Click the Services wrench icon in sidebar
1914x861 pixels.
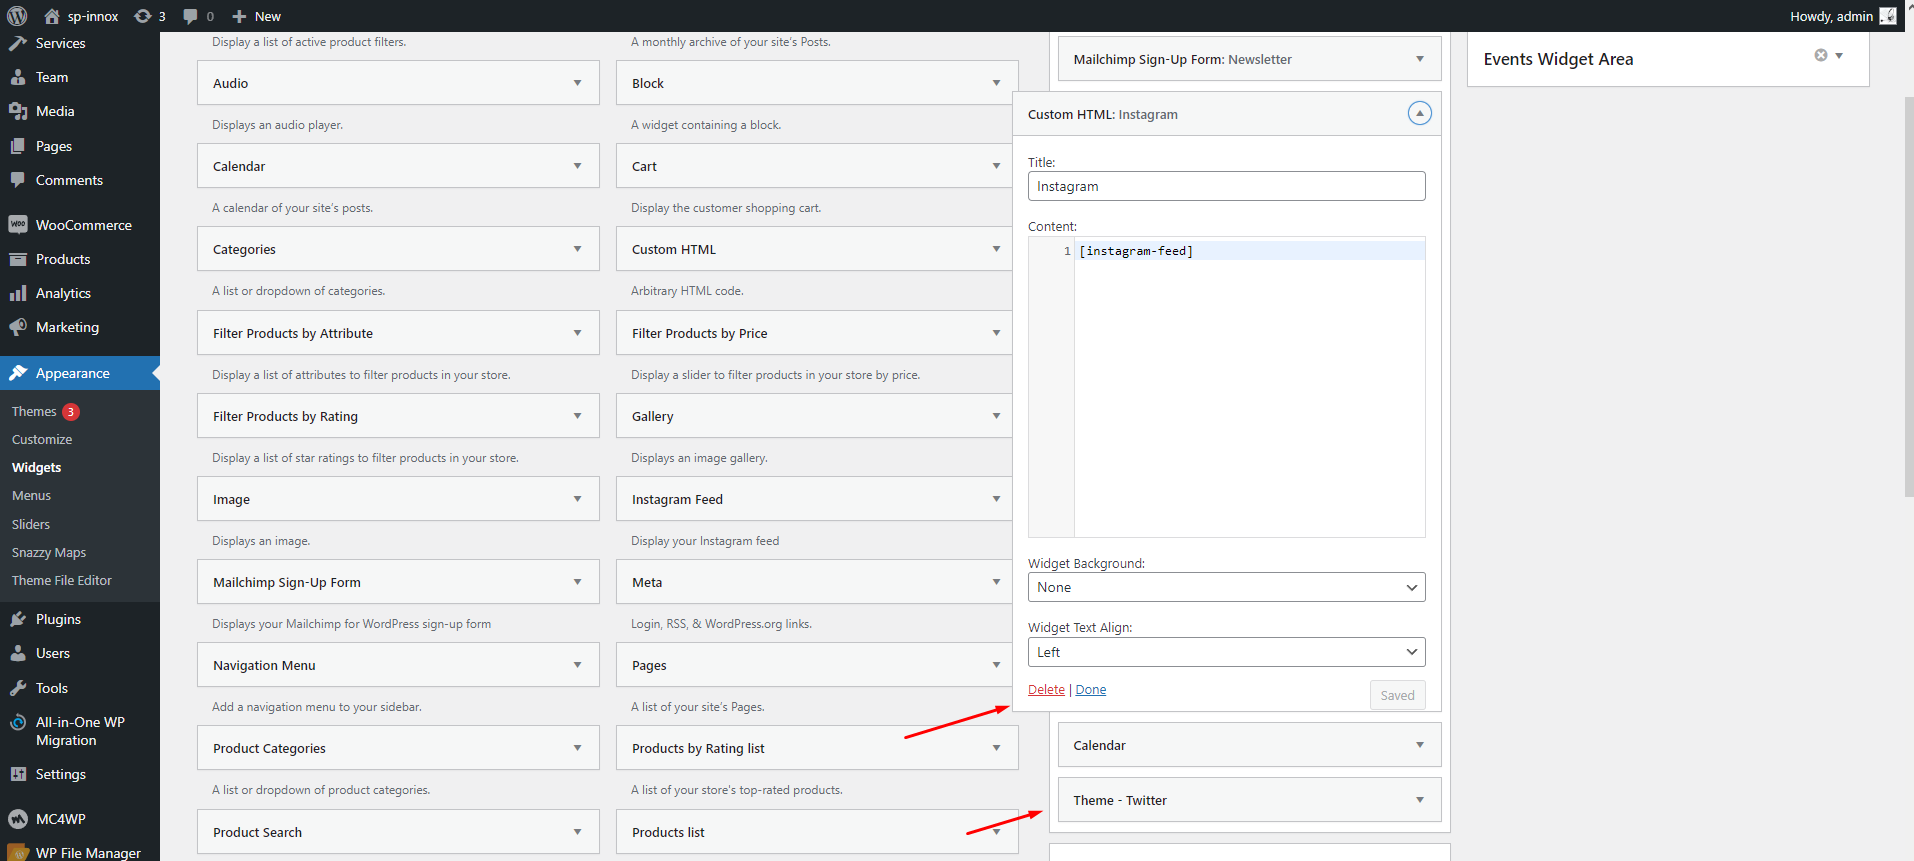pos(18,43)
